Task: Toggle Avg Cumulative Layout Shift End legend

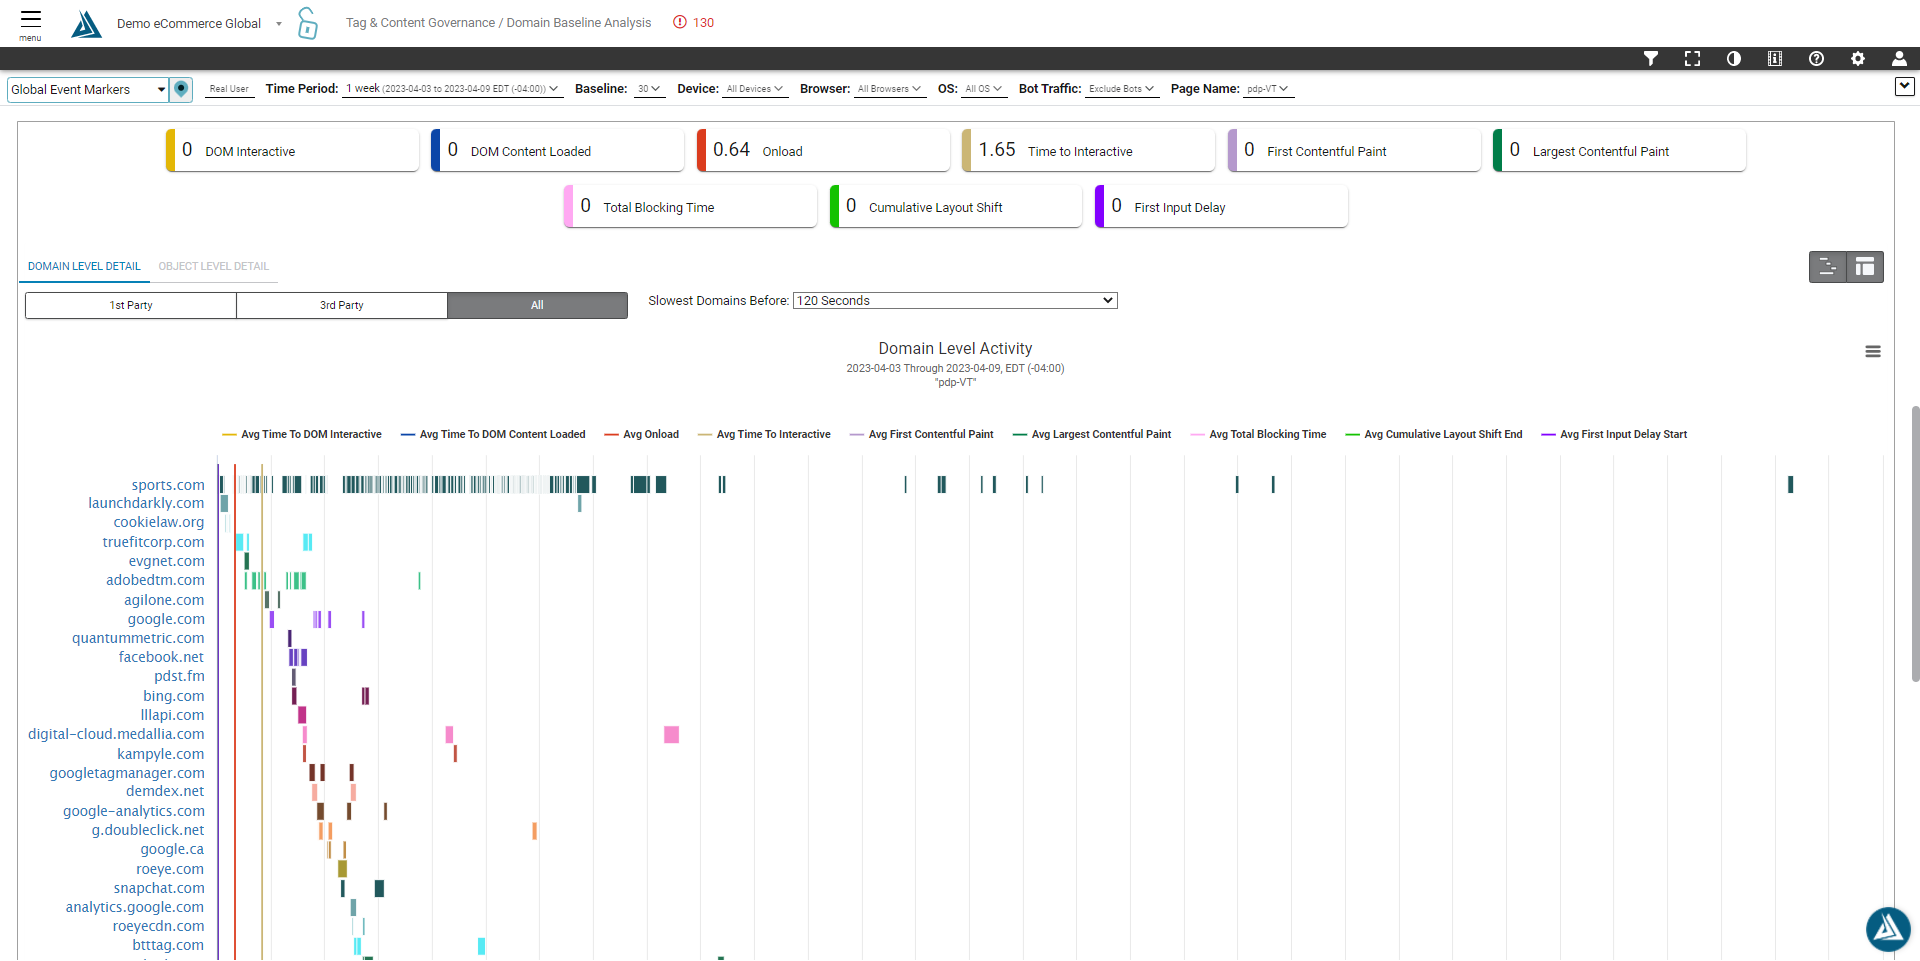Action: 1434,435
